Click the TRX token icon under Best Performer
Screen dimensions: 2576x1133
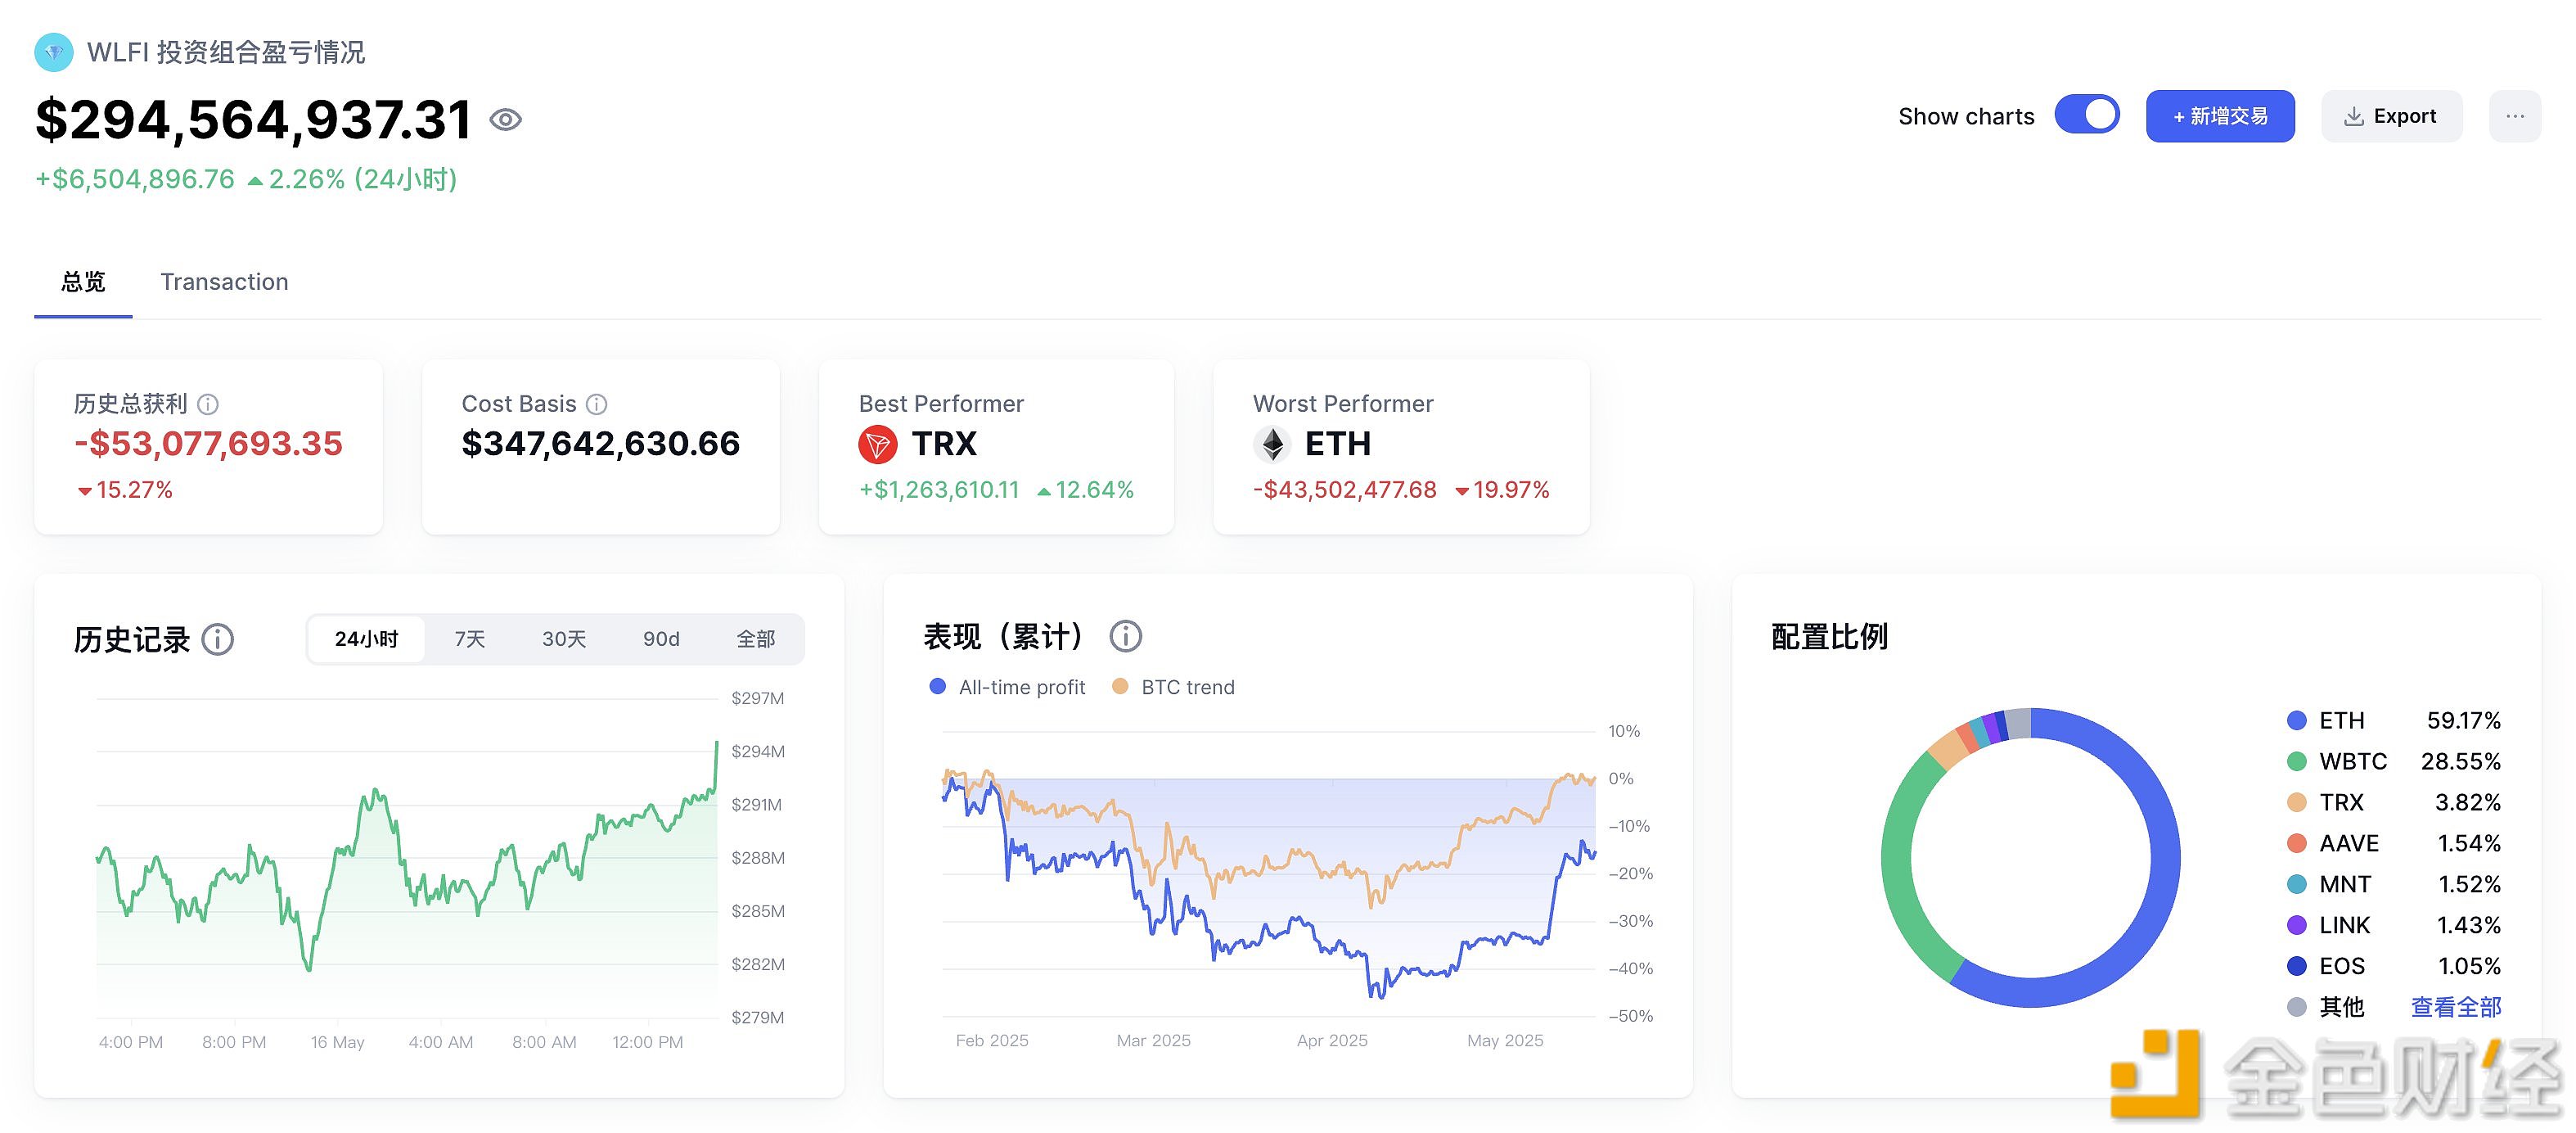[878, 444]
